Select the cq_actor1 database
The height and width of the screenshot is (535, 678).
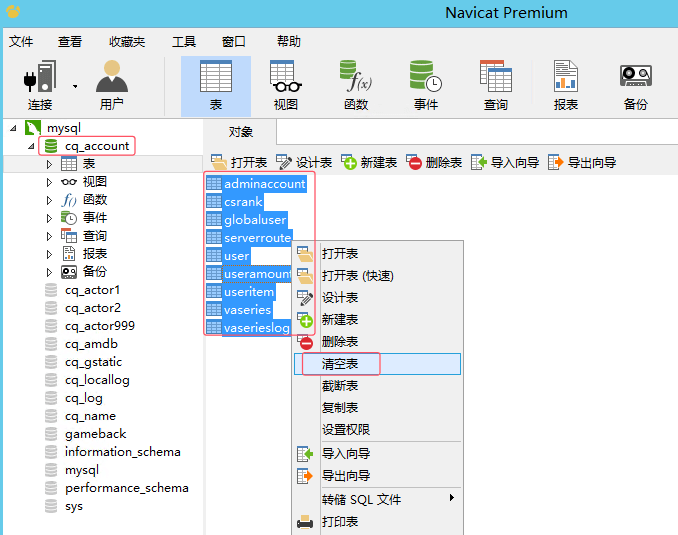coord(82,290)
